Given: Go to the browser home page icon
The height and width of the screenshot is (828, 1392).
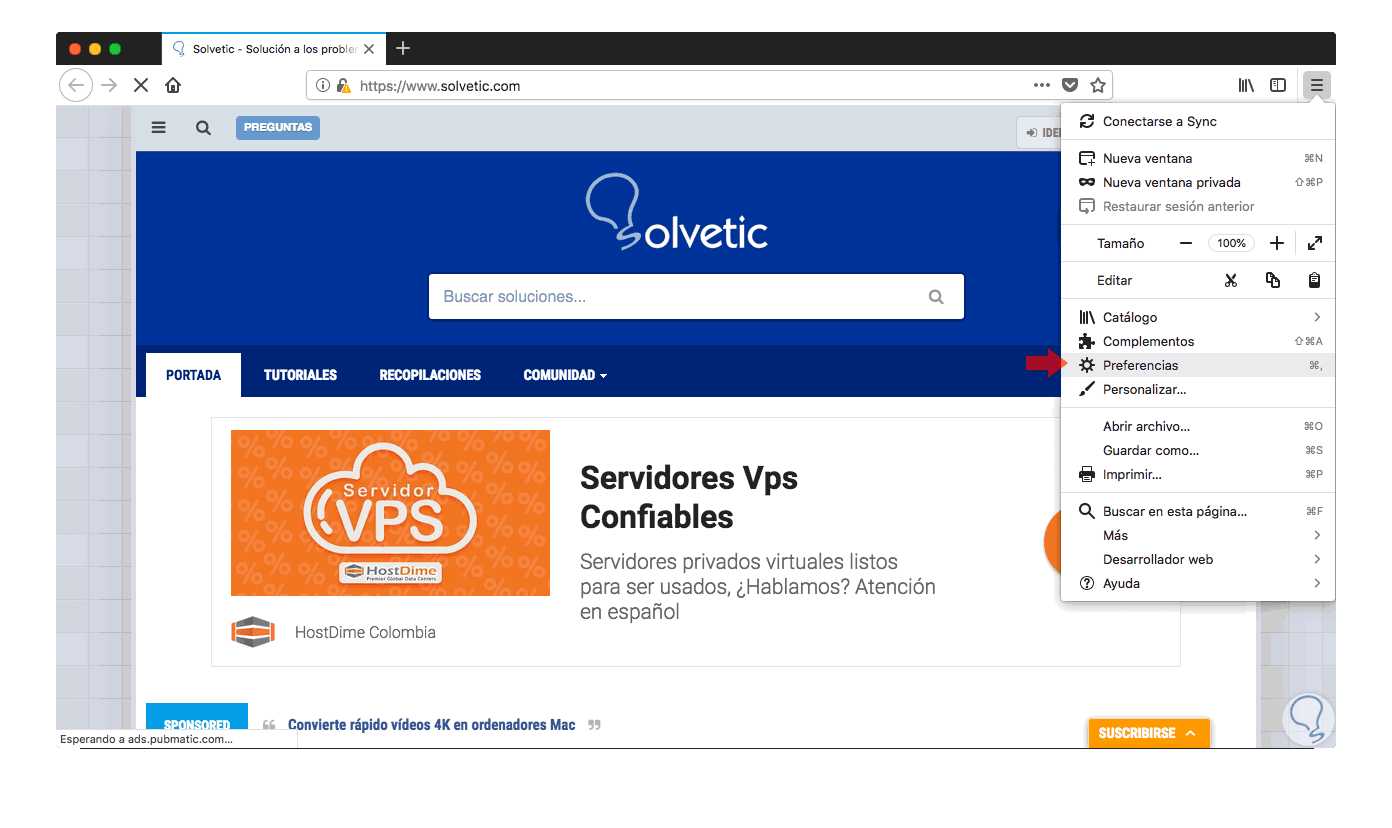Looking at the screenshot, I should click(x=173, y=85).
